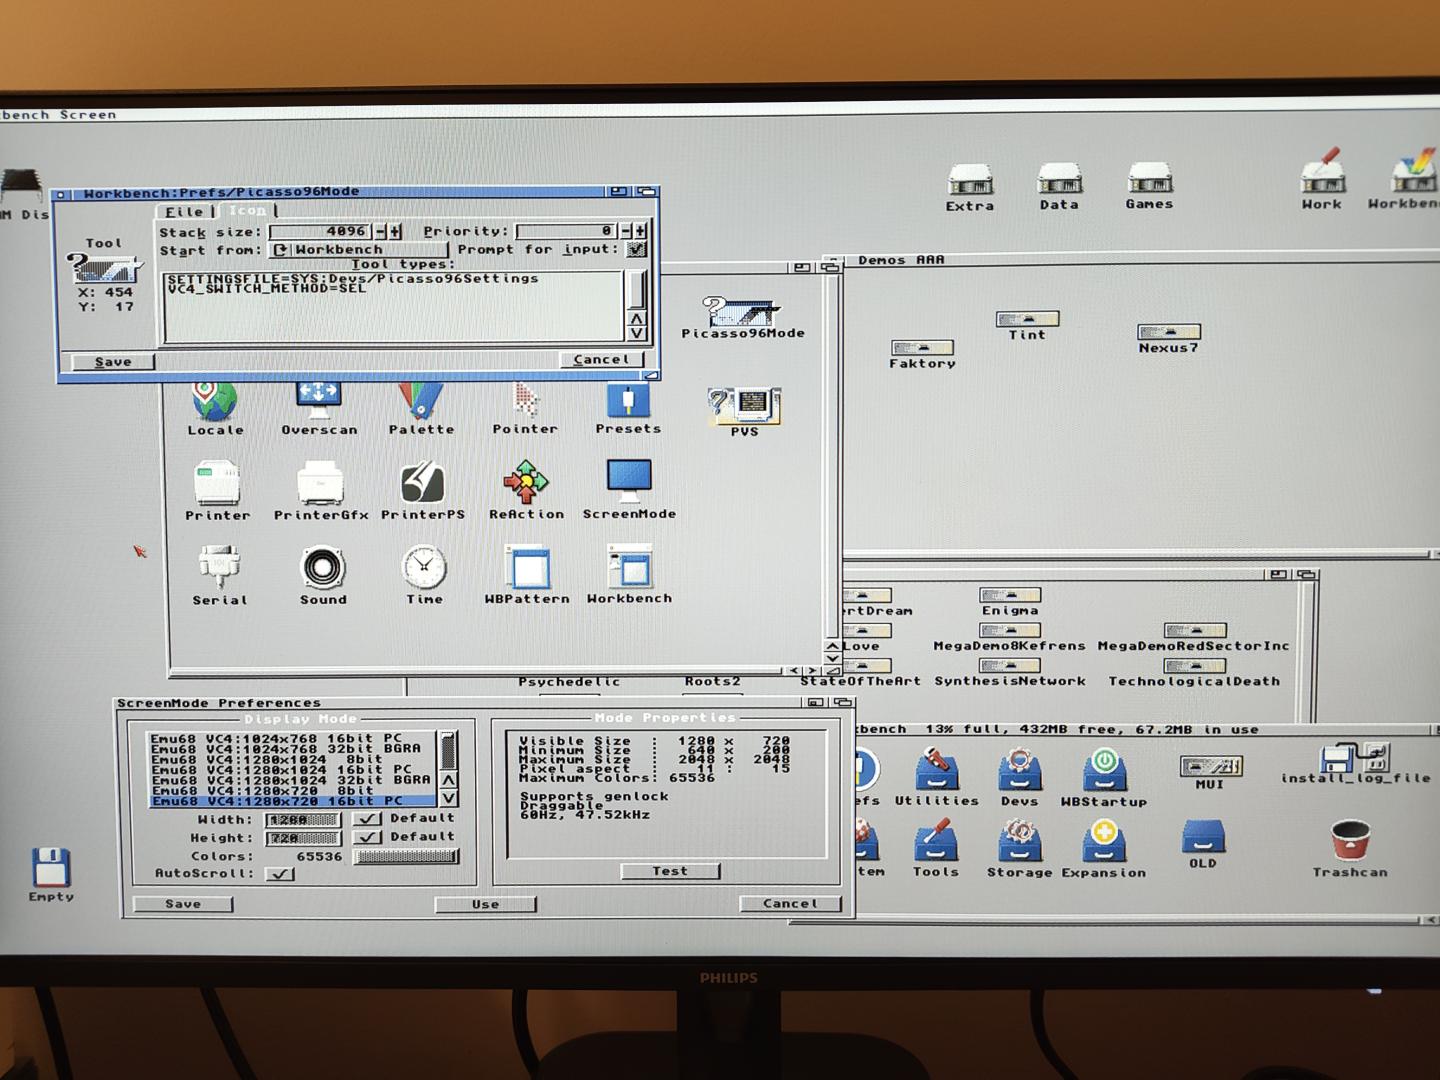Switch to the File tab
The height and width of the screenshot is (1080, 1440).
(184, 211)
